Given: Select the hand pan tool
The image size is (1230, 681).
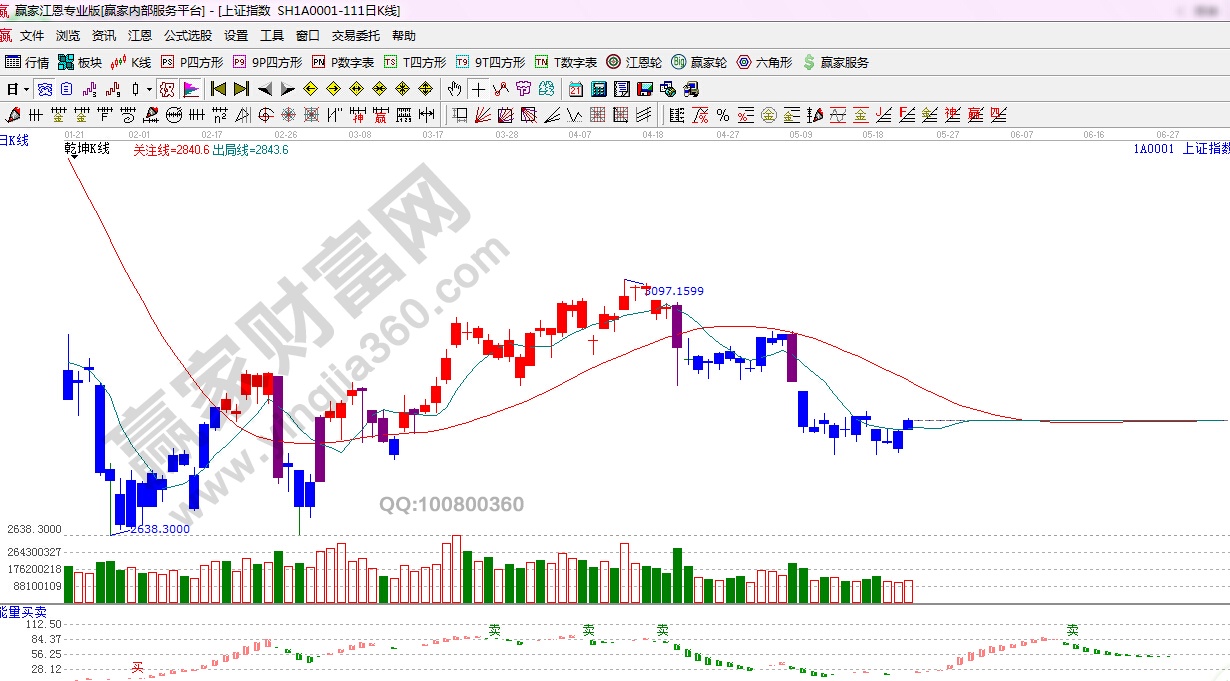Looking at the screenshot, I should (x=456, y=89).
